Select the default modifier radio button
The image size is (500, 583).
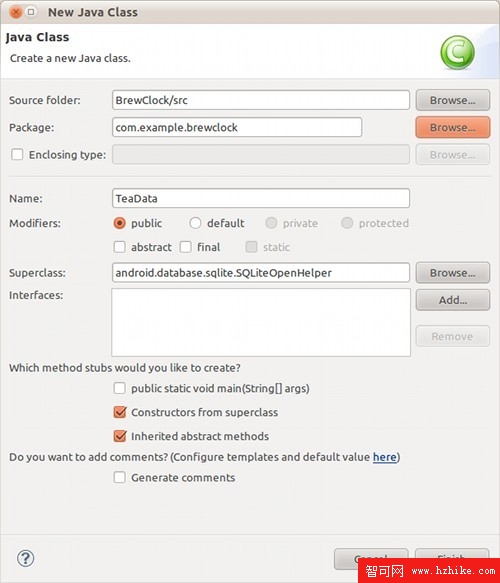click(x=195, y=223)
